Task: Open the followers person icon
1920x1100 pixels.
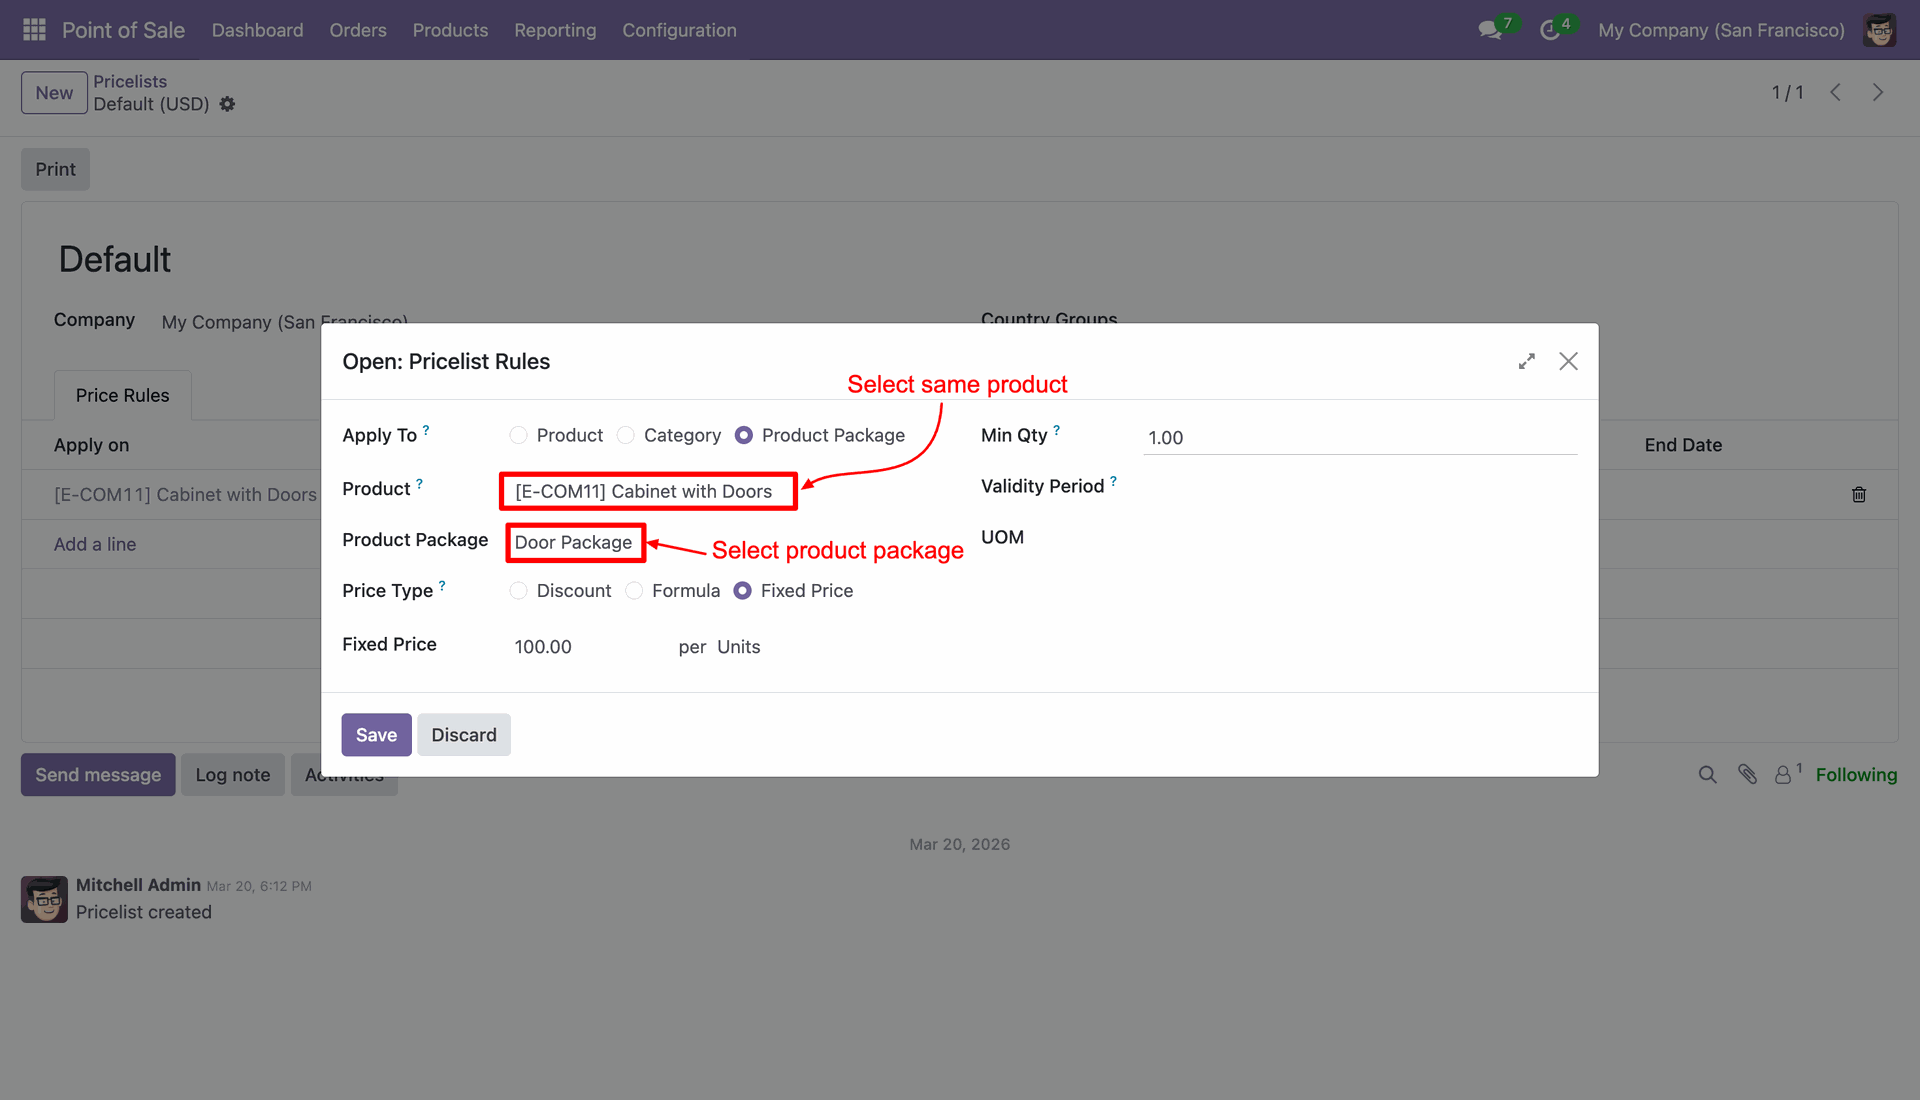Action: pos(1783,775)
